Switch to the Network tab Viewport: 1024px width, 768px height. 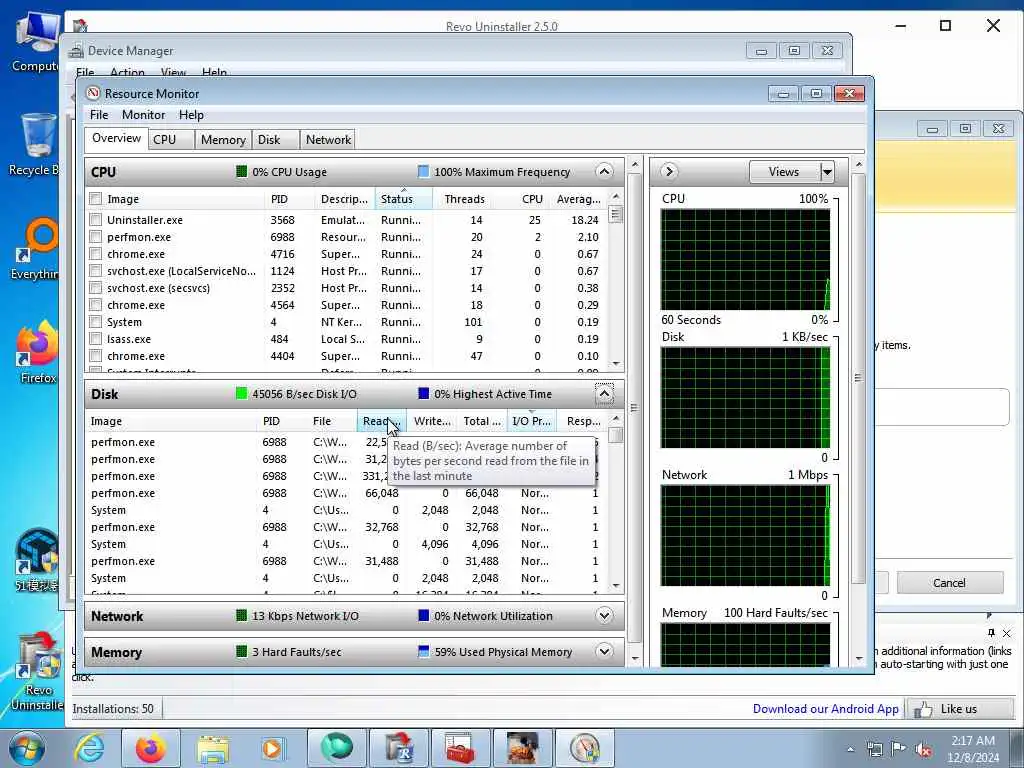pyautogui.click(x=328, y=140)
